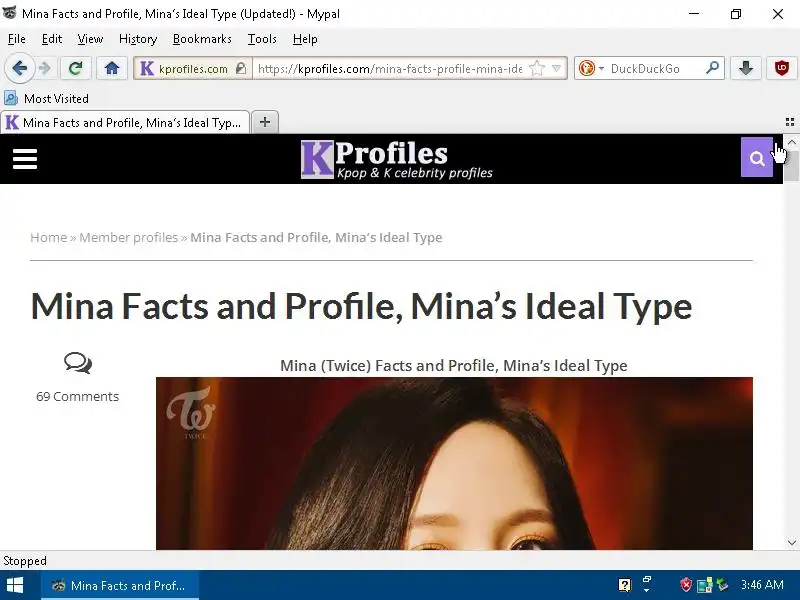The width and height of the screenshot is (800, 600).
Task: Open the browser home page icon
Action: (112, 68)
